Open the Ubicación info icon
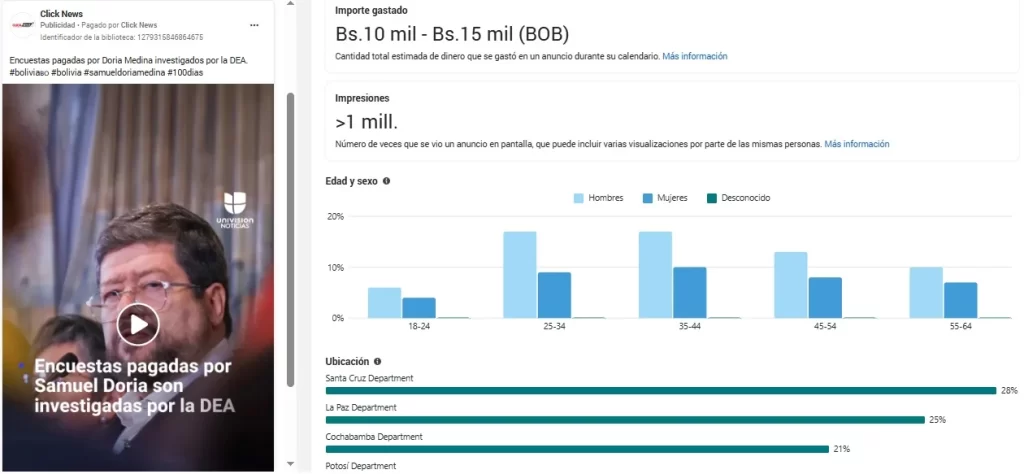1024x474 pixels. (x=378, y=361)
